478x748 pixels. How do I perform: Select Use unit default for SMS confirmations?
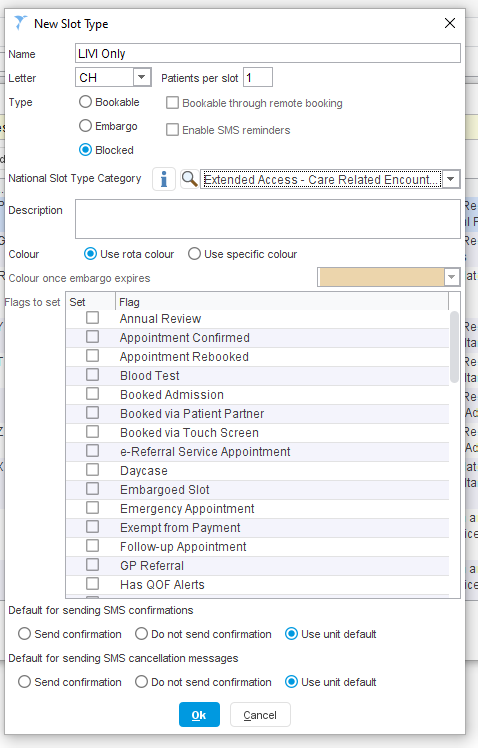click(291, 634)
